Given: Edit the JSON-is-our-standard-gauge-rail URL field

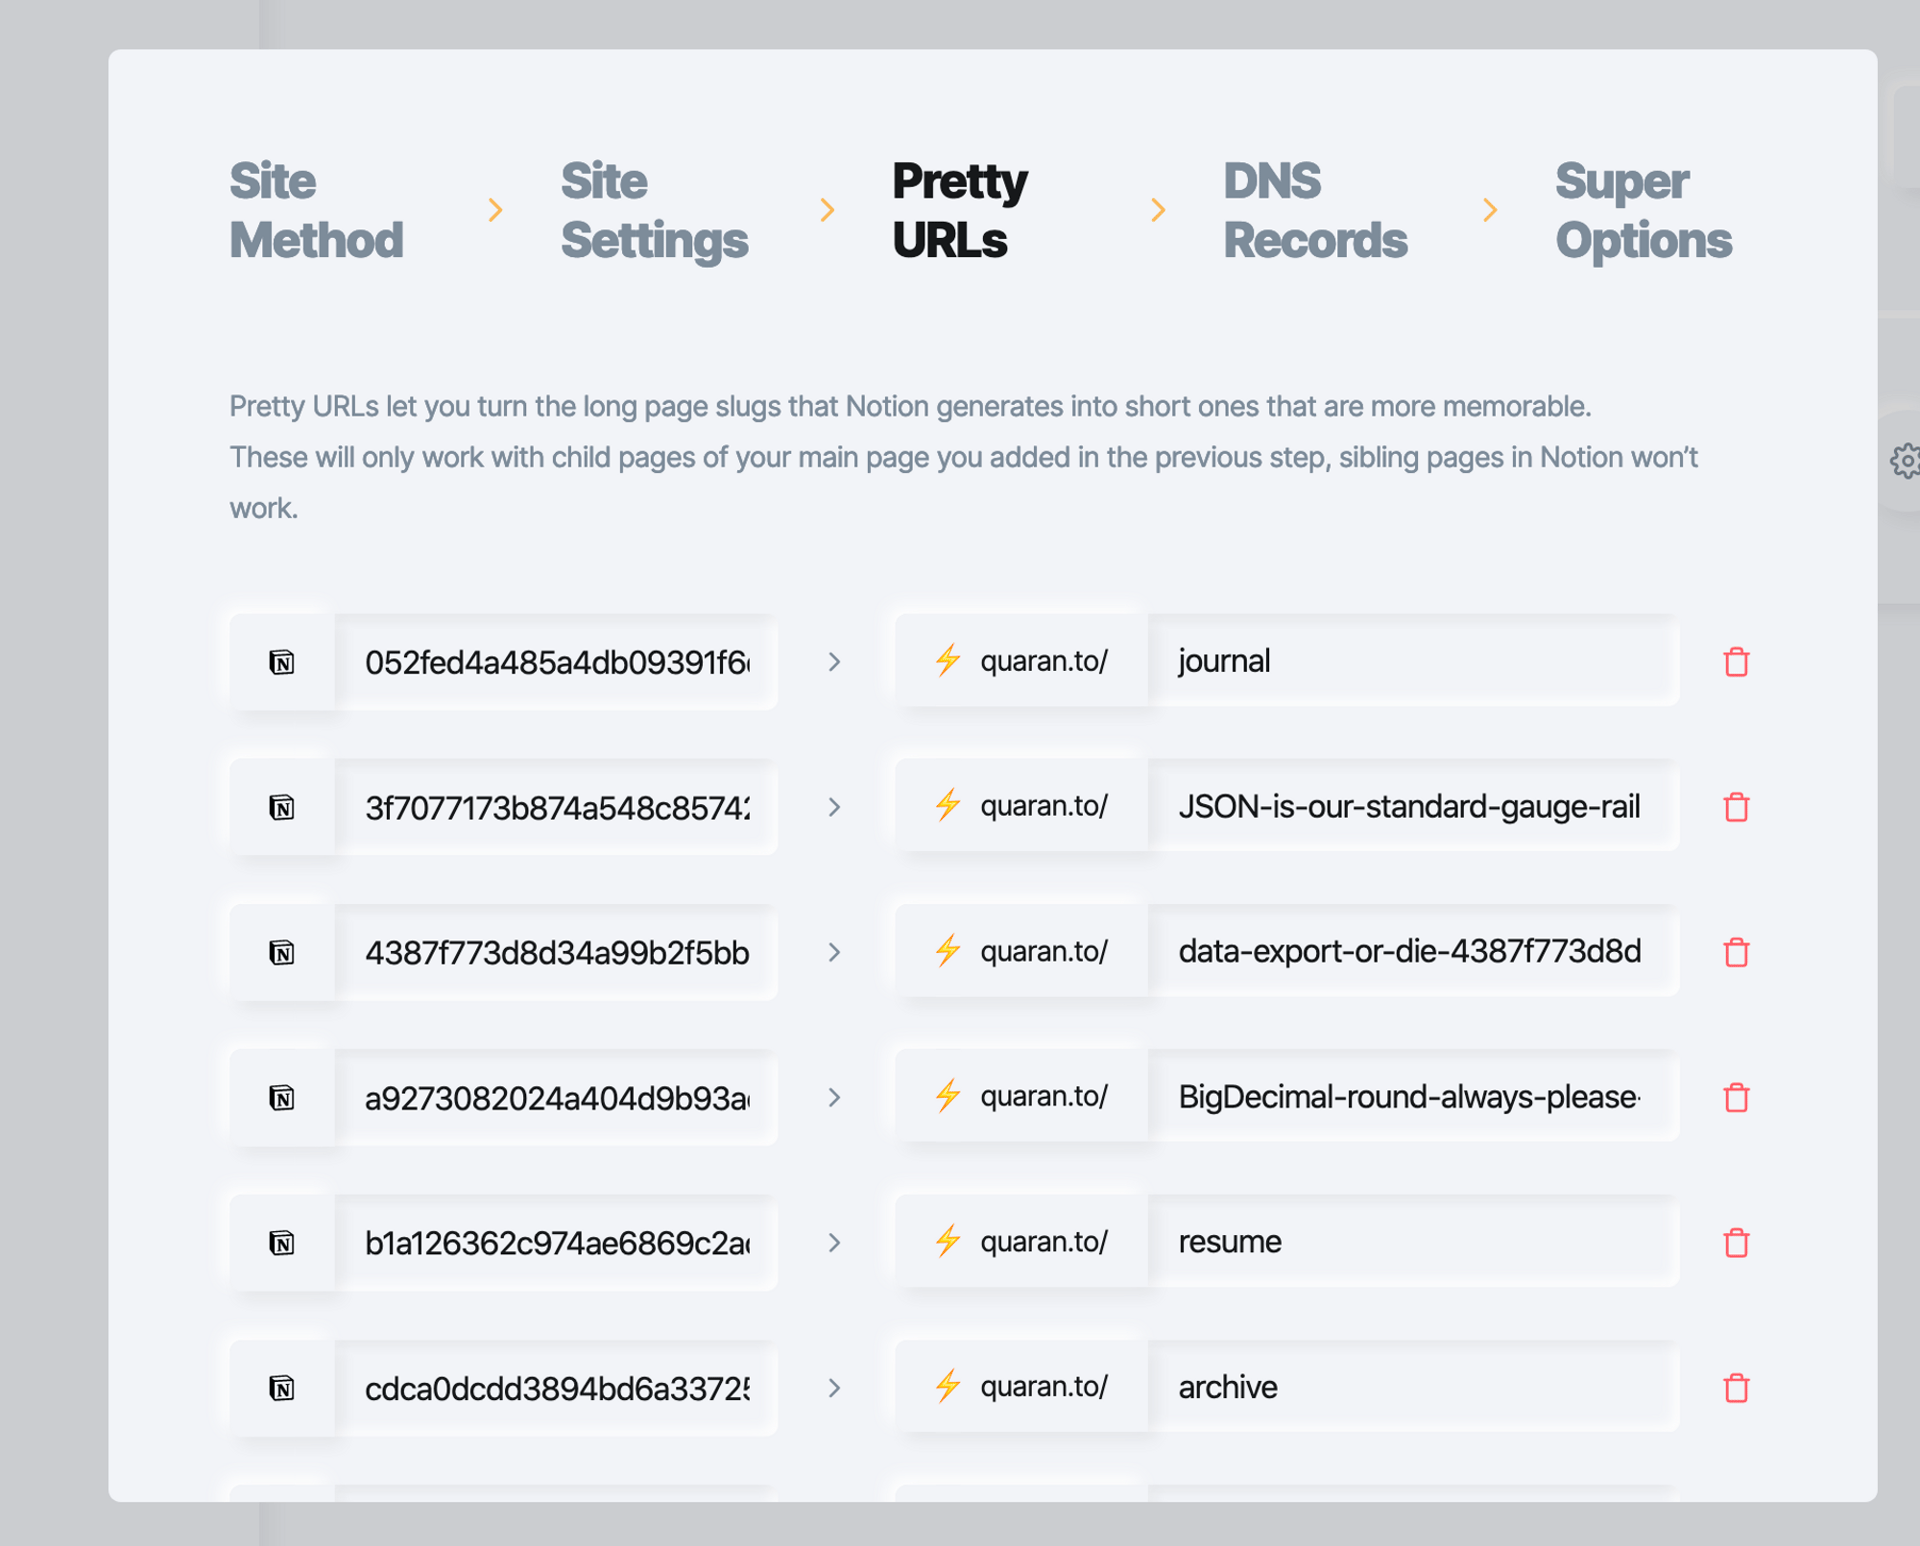Looking at the screenshot, I should [1413, 805].
